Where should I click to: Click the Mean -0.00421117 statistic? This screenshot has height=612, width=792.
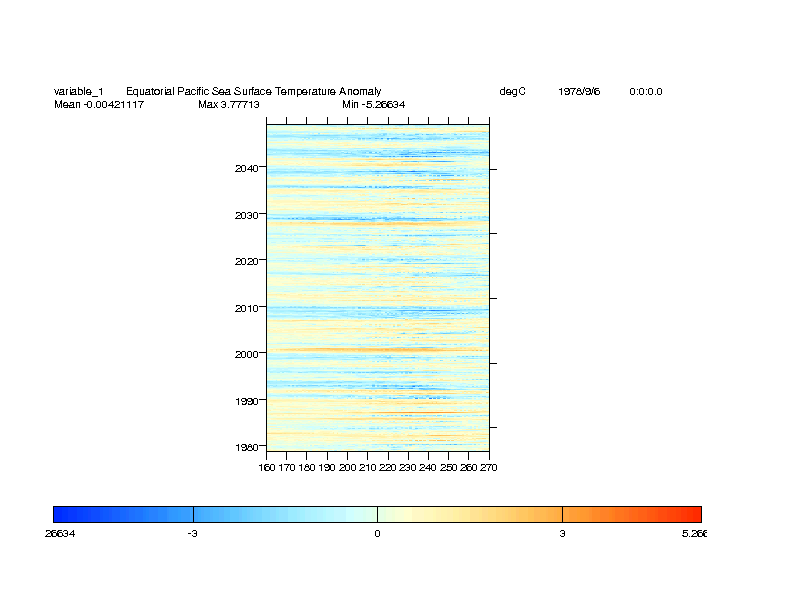pyautogui.click(x=99, y=105)
